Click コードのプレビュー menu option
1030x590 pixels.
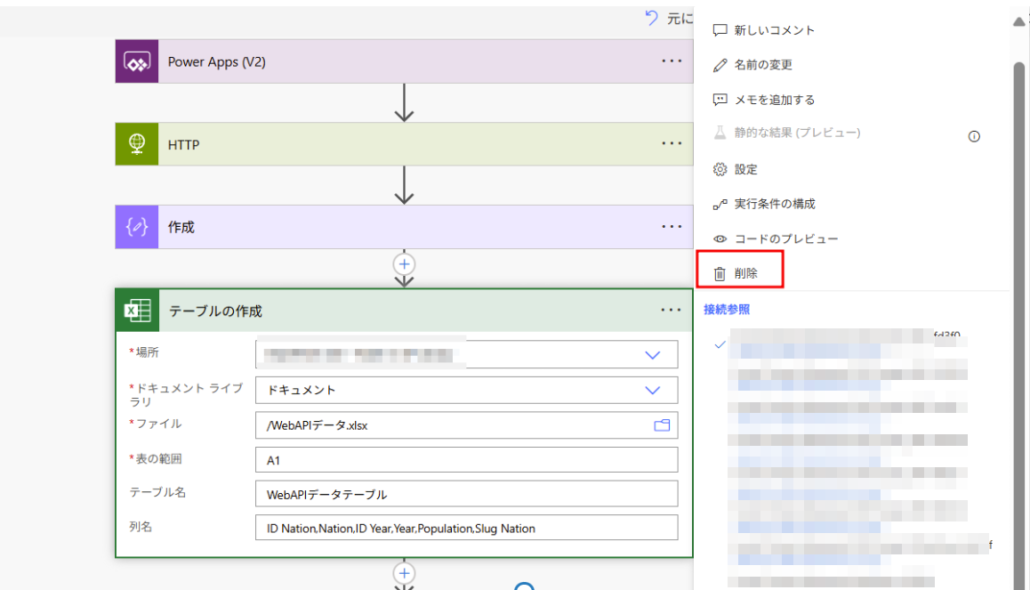pyautogui.click(x=785, y=238)
